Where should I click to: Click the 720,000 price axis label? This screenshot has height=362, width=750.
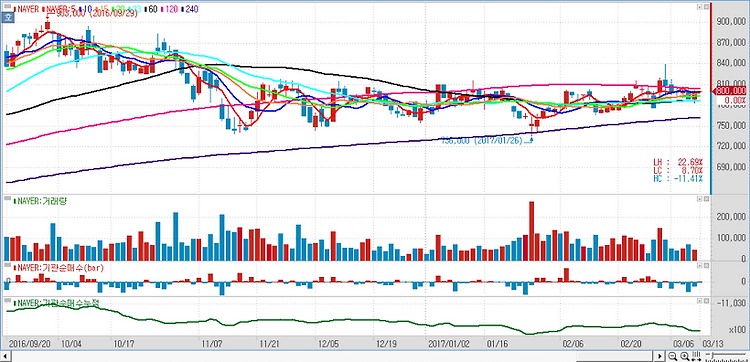(730, 146)
